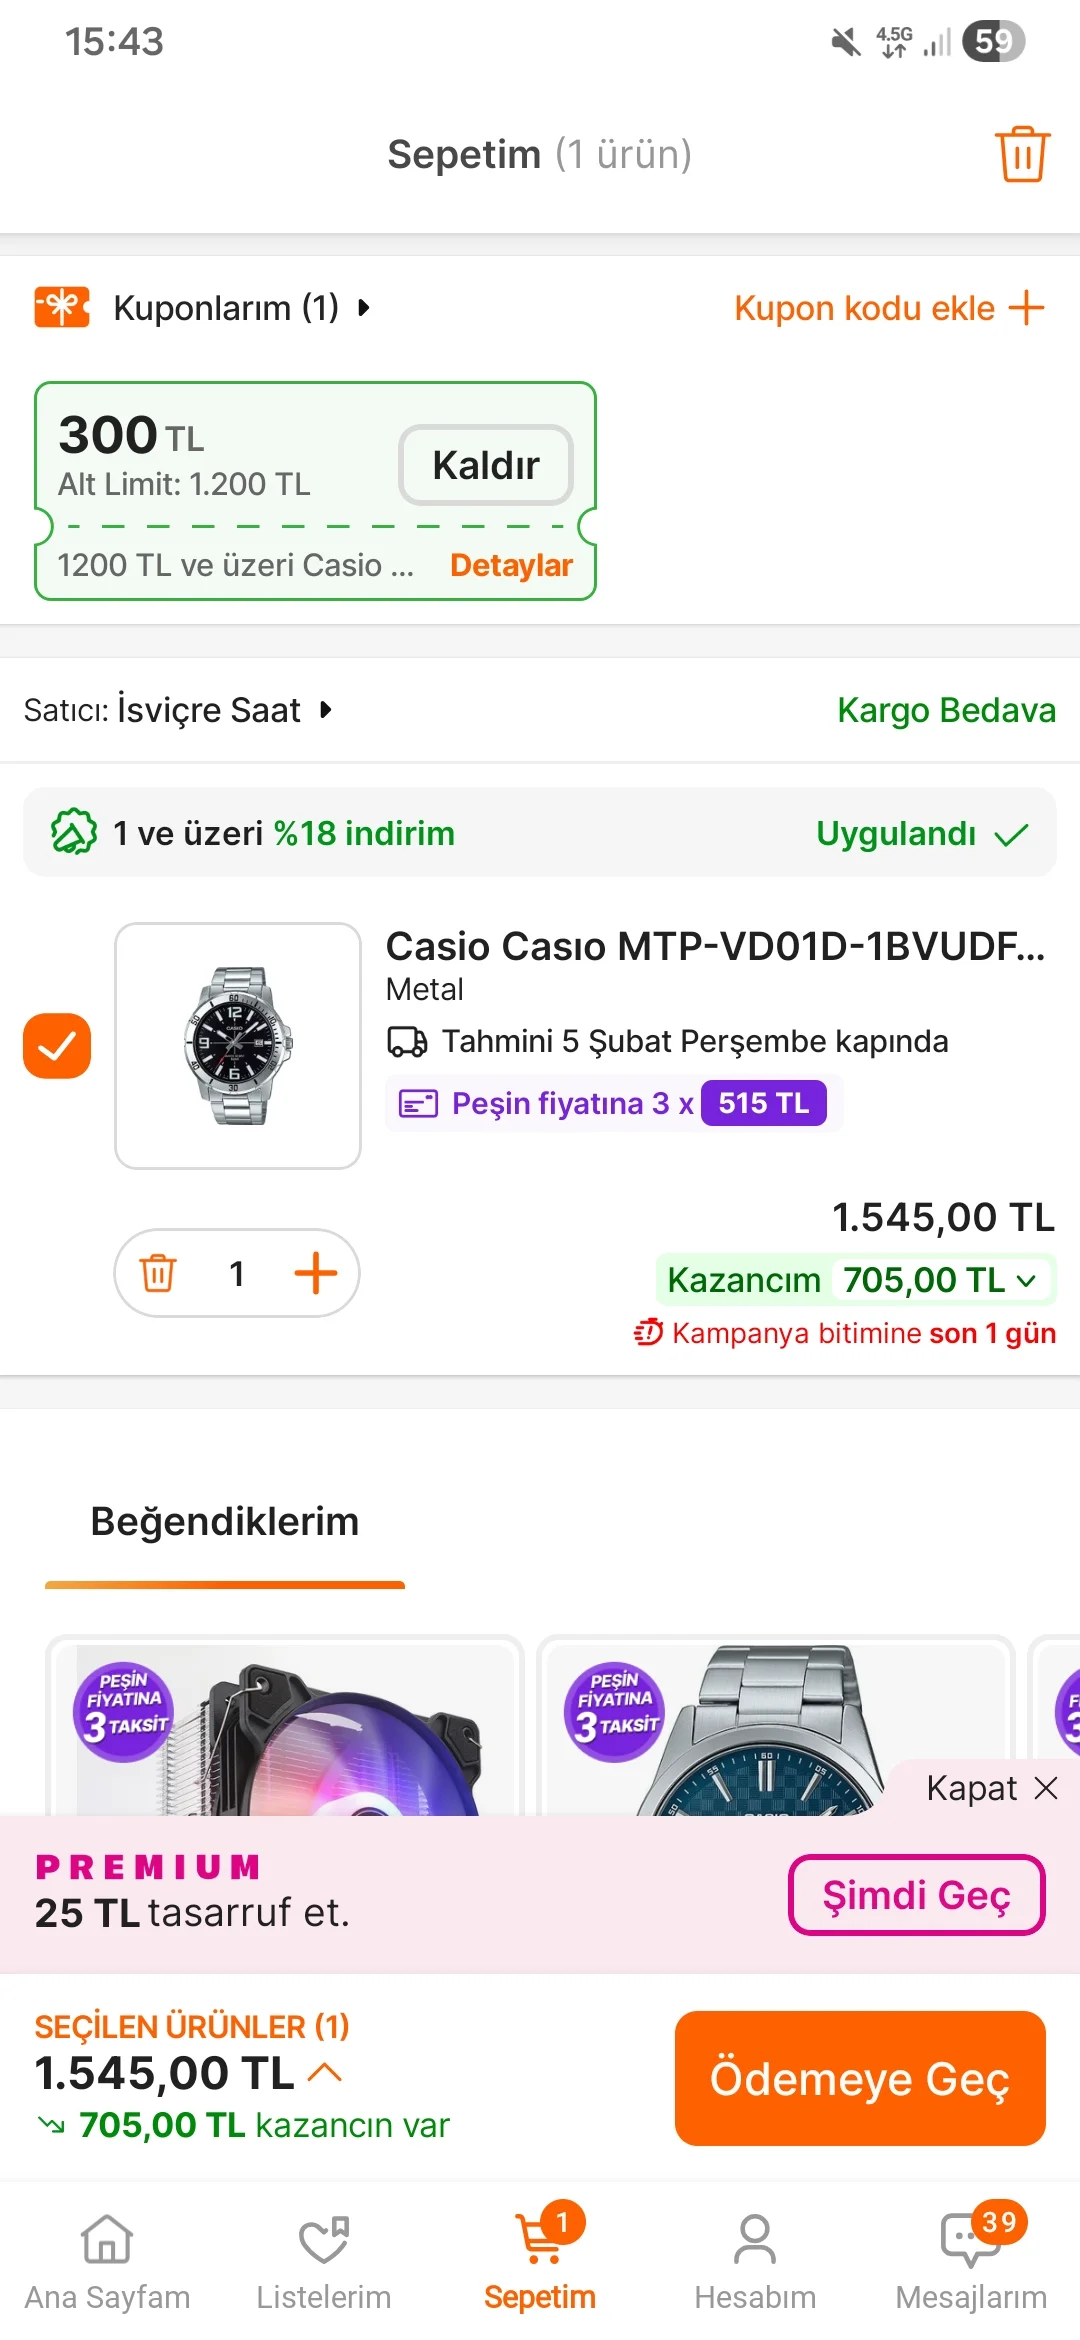This screenshot has width=1080, height=2340.
Task: Select the Beğendiklerim tab
Action: click(225, 1522)
